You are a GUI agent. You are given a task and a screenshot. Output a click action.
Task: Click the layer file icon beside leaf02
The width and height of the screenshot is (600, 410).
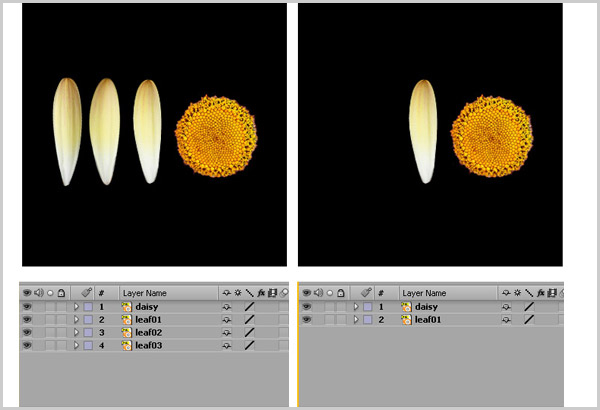point(127,332)
